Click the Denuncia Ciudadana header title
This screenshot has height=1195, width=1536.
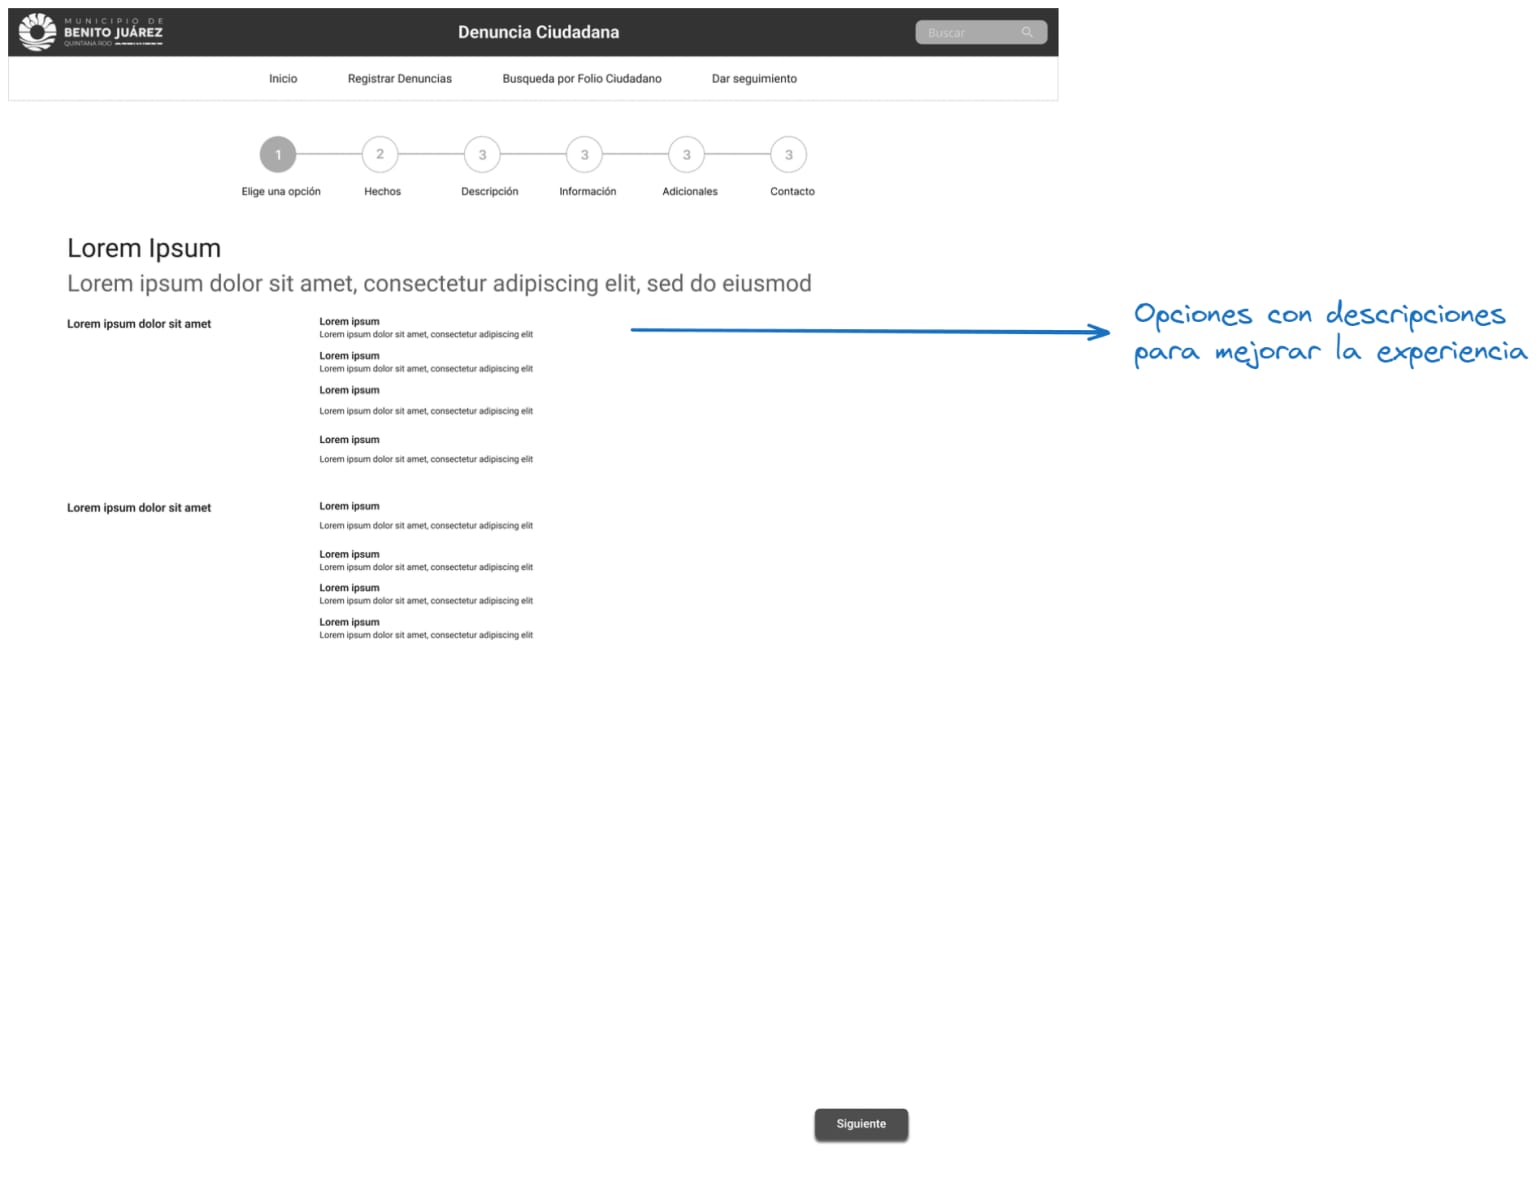pos(538,32)
